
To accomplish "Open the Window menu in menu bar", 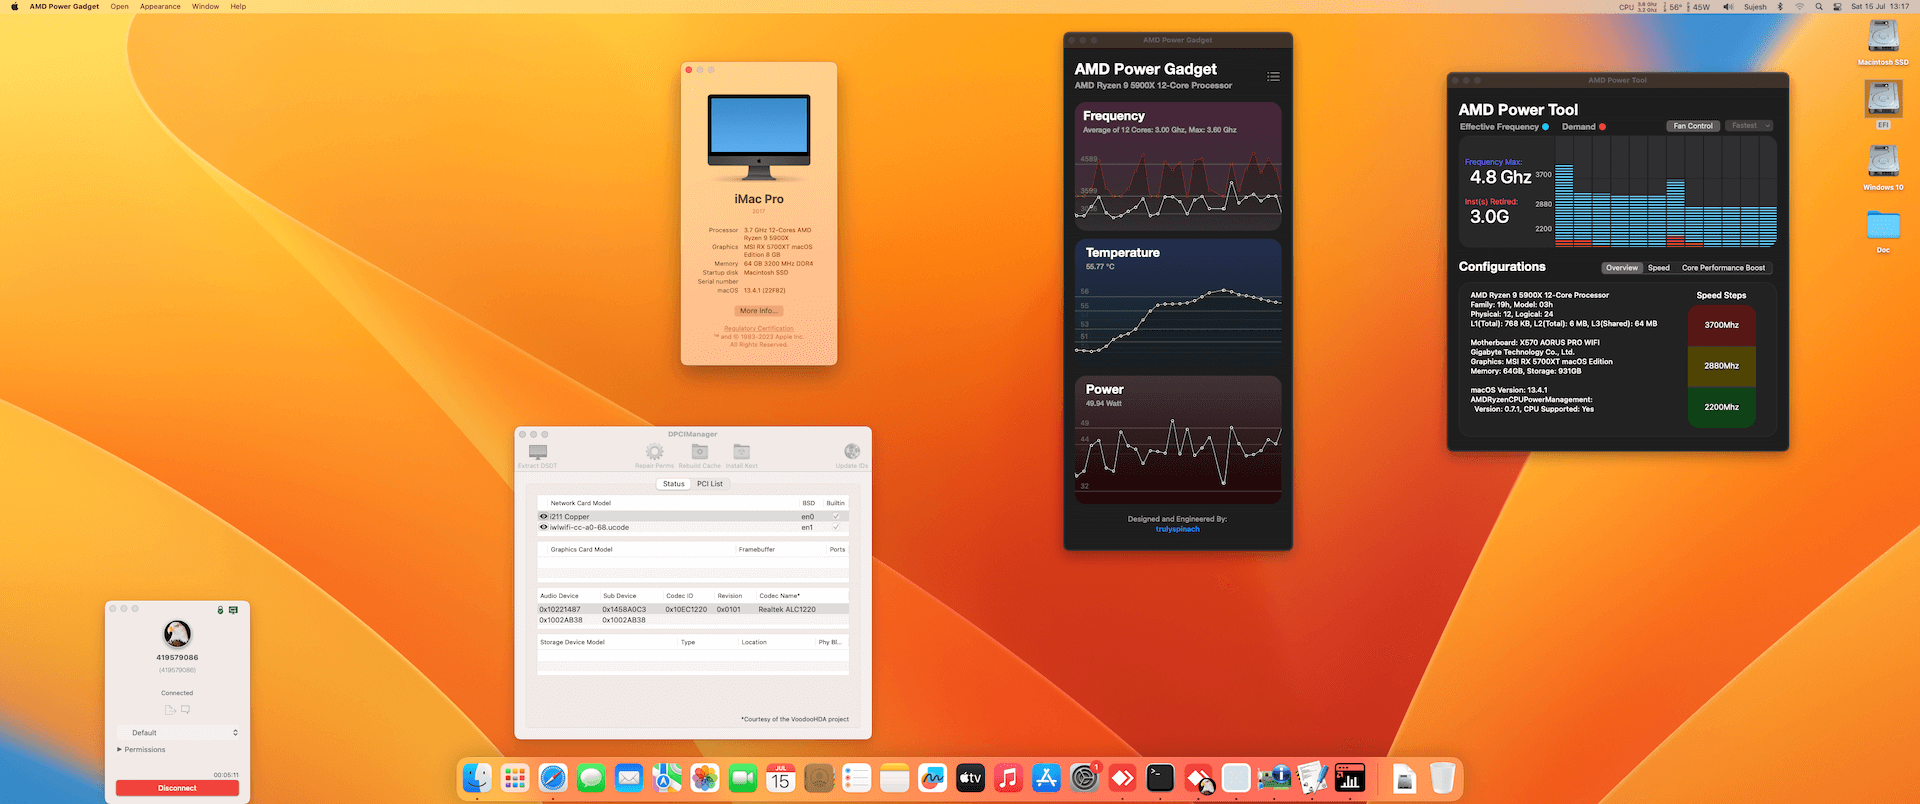I will coord(205,6).
